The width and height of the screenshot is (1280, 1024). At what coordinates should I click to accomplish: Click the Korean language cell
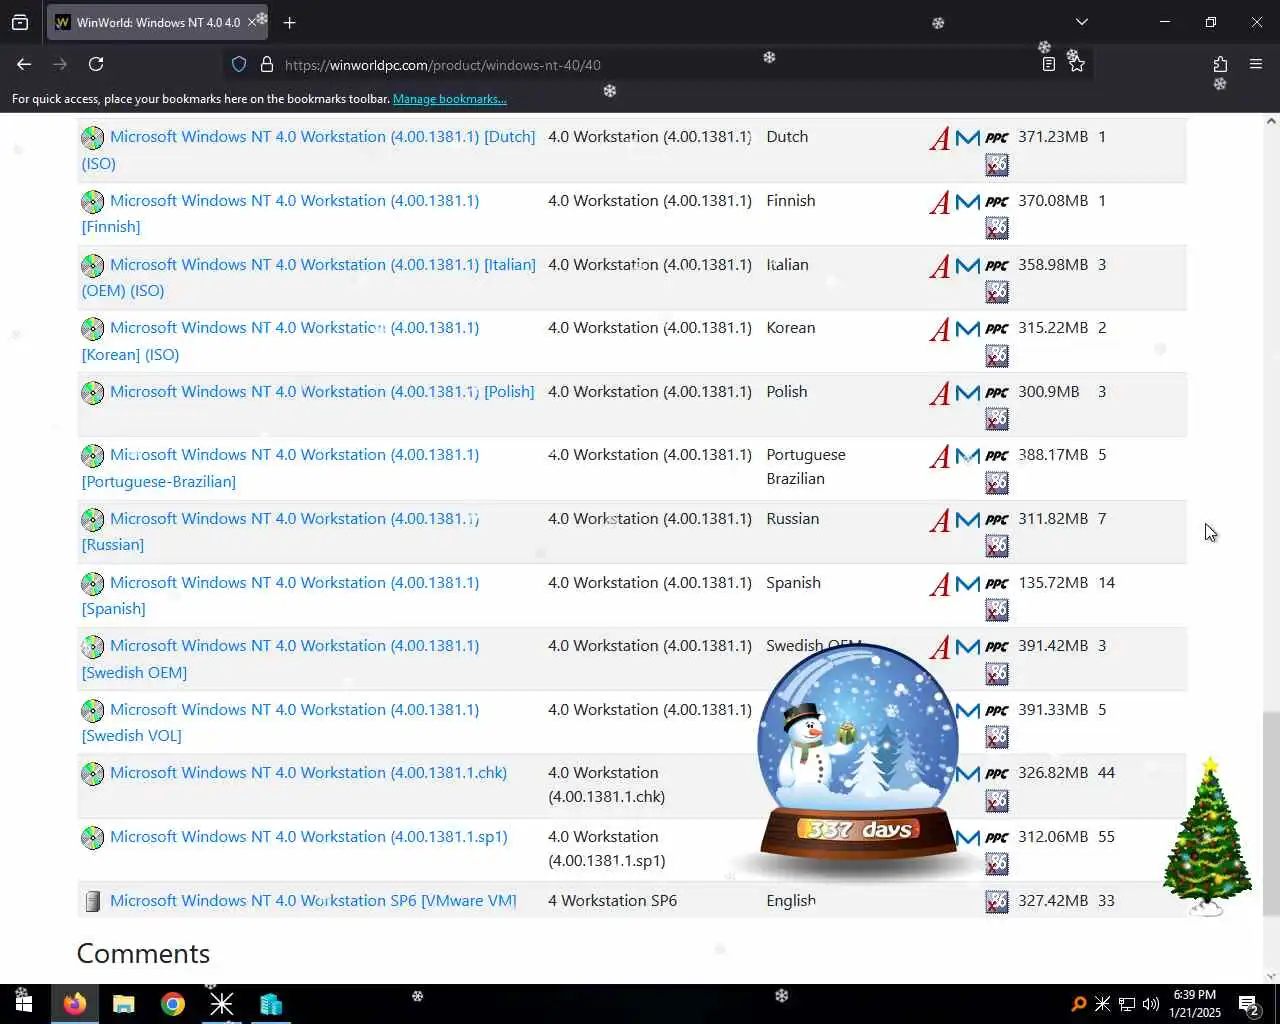[791, 328]
